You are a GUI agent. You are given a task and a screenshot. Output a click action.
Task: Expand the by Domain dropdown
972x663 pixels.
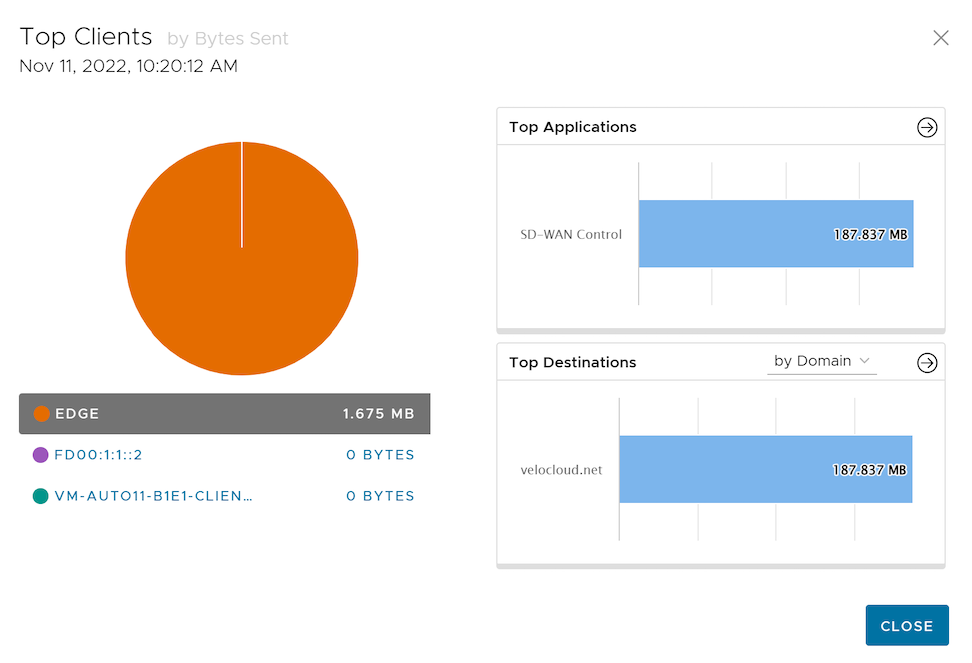pos(820,361)
